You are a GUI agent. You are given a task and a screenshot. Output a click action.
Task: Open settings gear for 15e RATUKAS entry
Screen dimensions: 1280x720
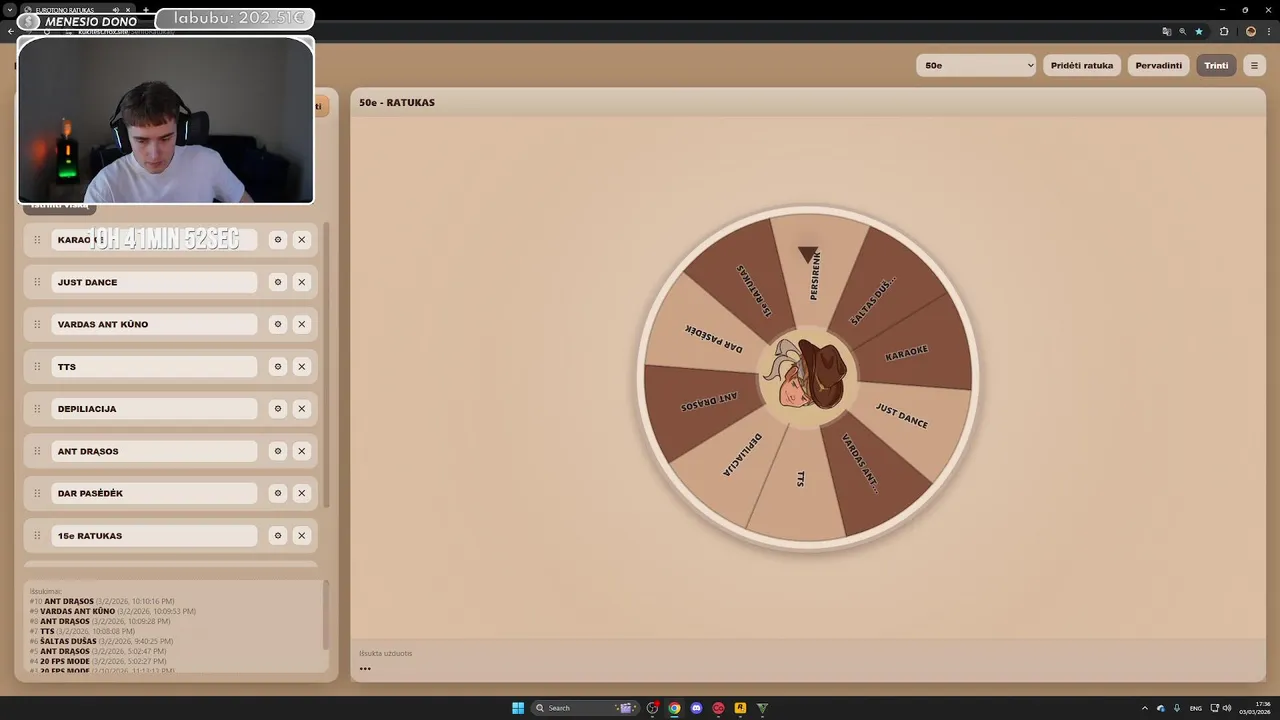tap(278, 536)
